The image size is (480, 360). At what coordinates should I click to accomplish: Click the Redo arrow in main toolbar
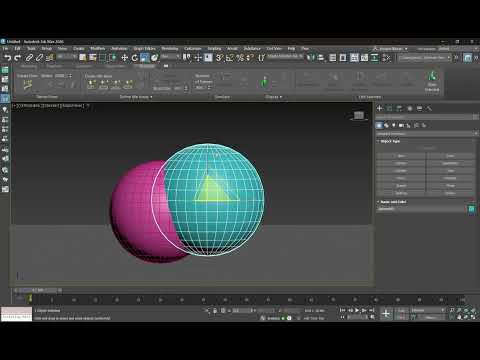click(x=17, y=58)
